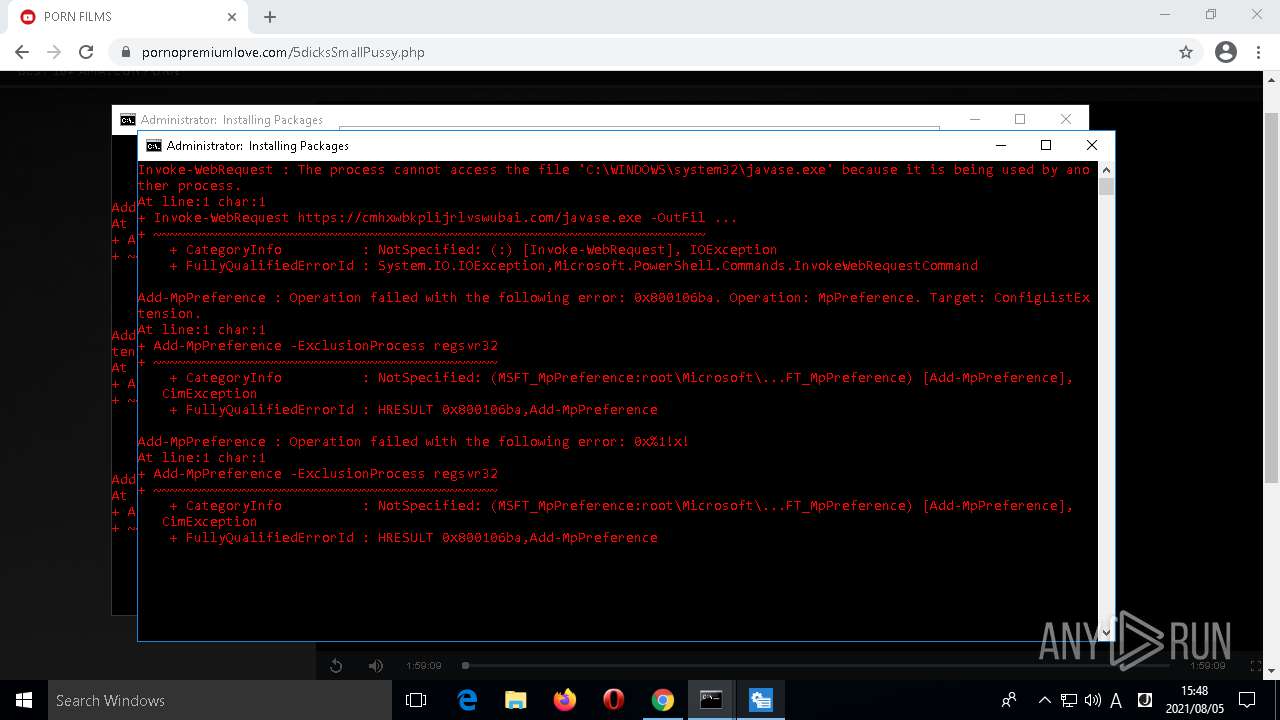Select the PORN FILMS browser tab

128,17
